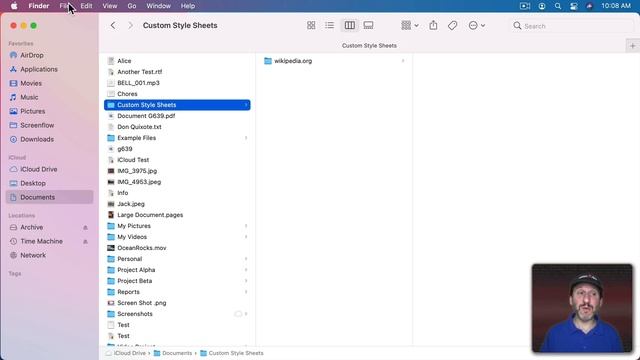Click the Edit Tags icon

pos(452,25)
